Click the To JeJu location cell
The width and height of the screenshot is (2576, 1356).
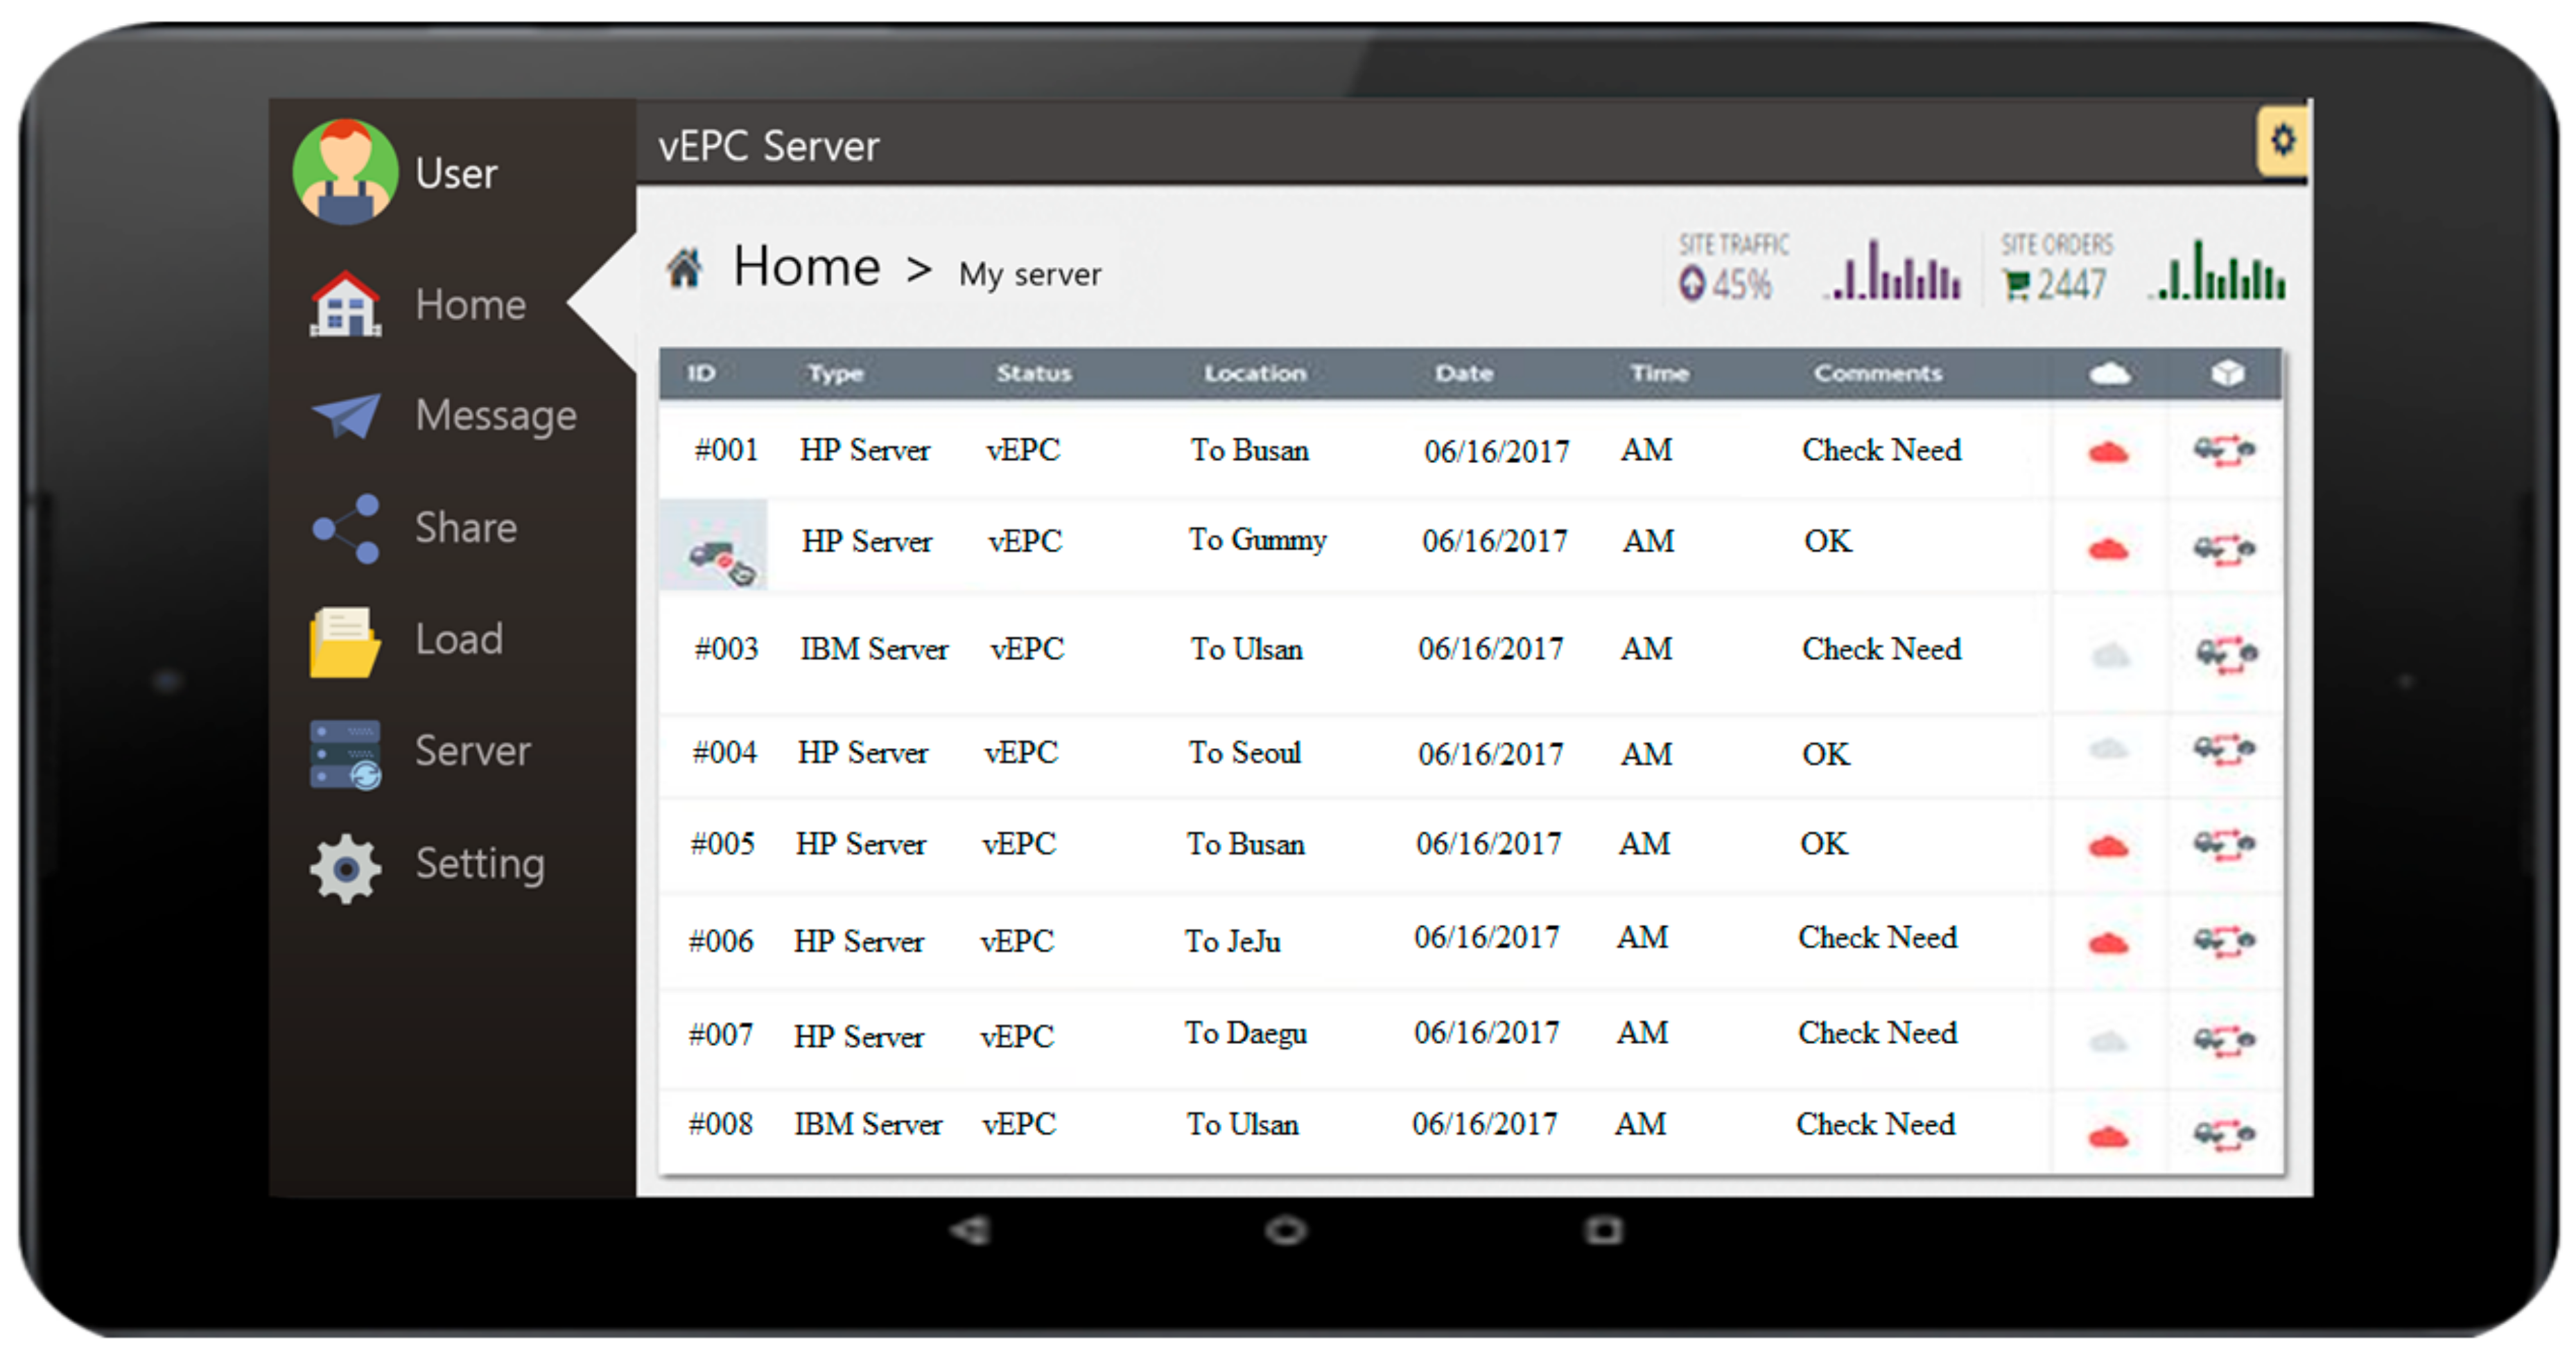[1232, 941]
